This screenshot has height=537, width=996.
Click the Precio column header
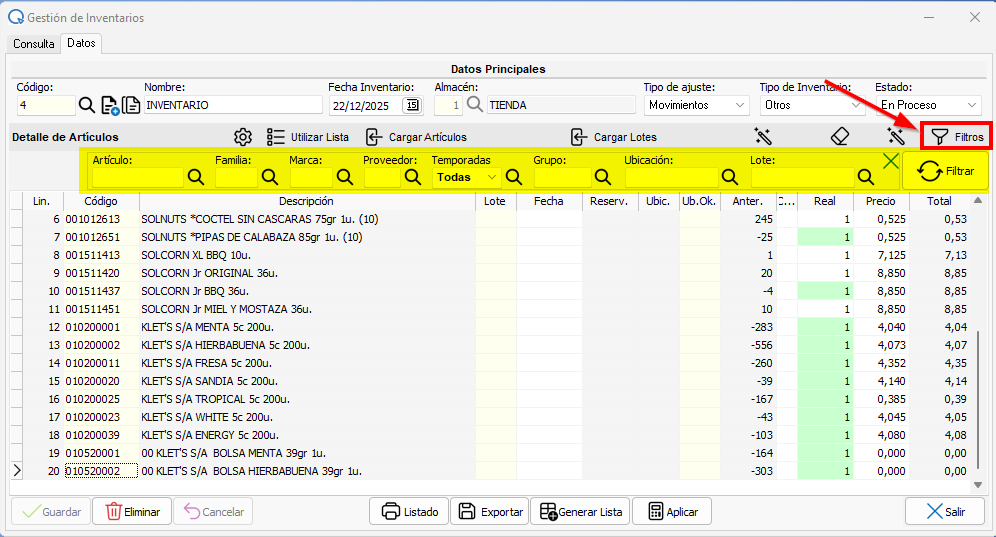coord(881,201)
